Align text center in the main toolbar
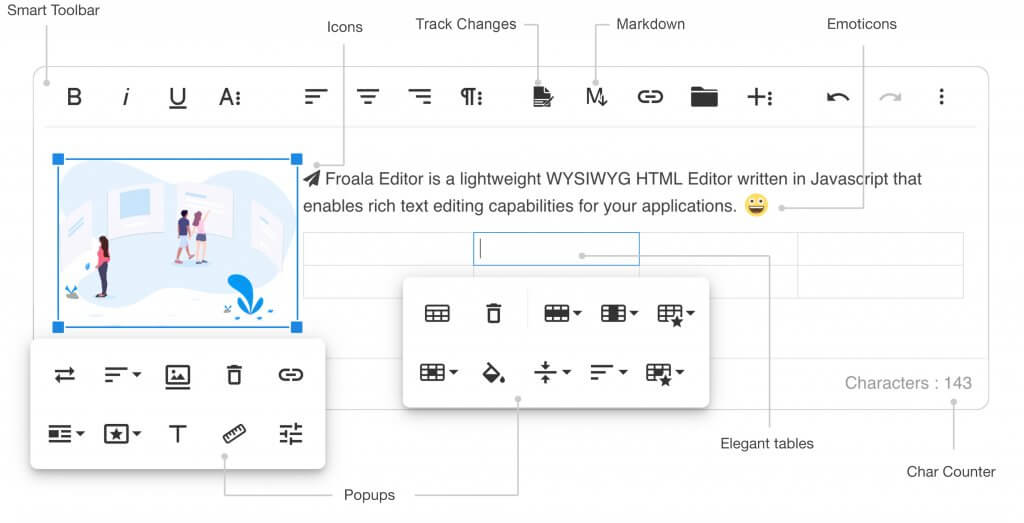1024x523 pixels. click(x=368, y=97)
